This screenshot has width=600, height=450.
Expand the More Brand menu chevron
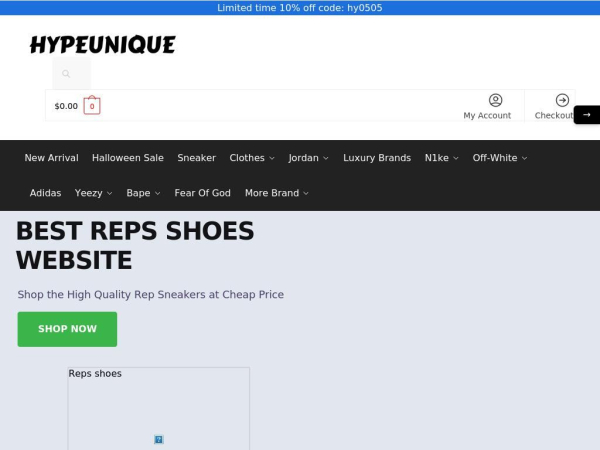(306, 193)
